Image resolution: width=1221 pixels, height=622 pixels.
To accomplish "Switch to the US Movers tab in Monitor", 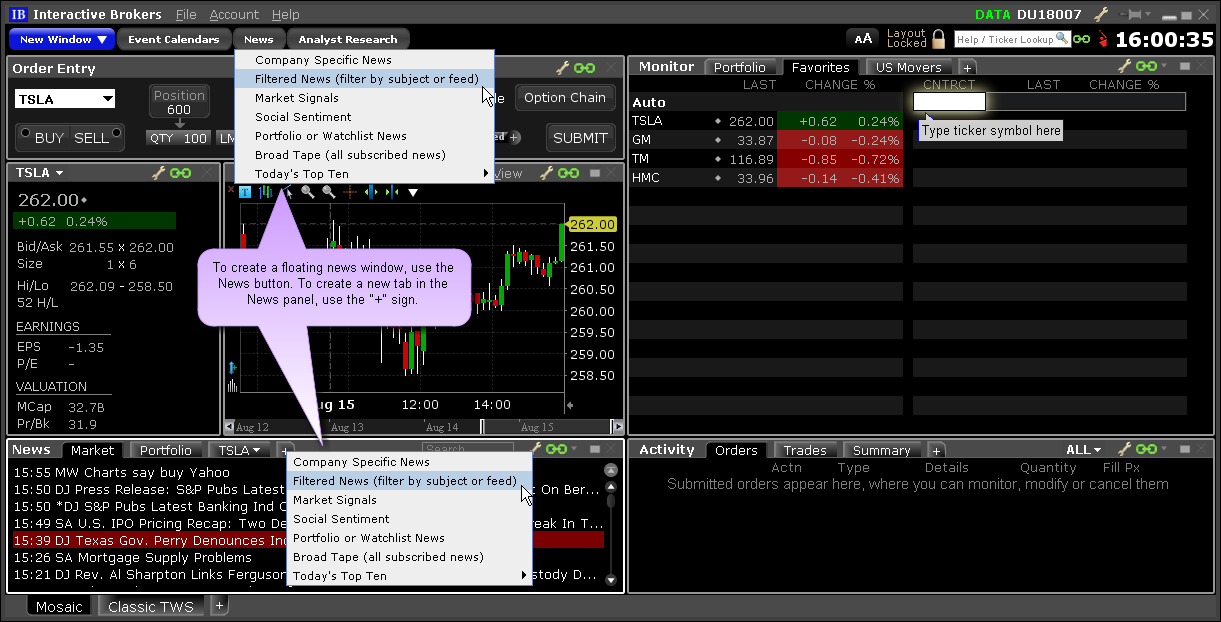I will tap(908, 68).
